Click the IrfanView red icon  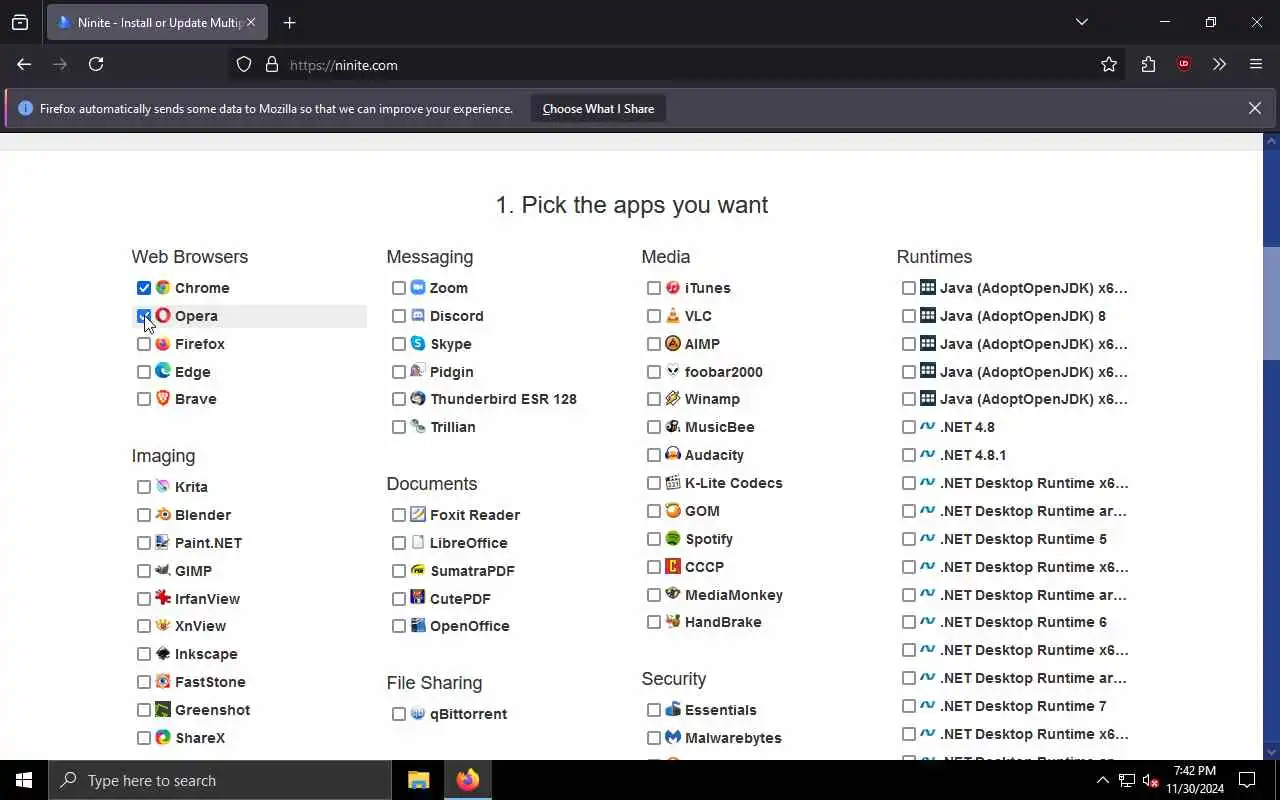click(163, 599)
